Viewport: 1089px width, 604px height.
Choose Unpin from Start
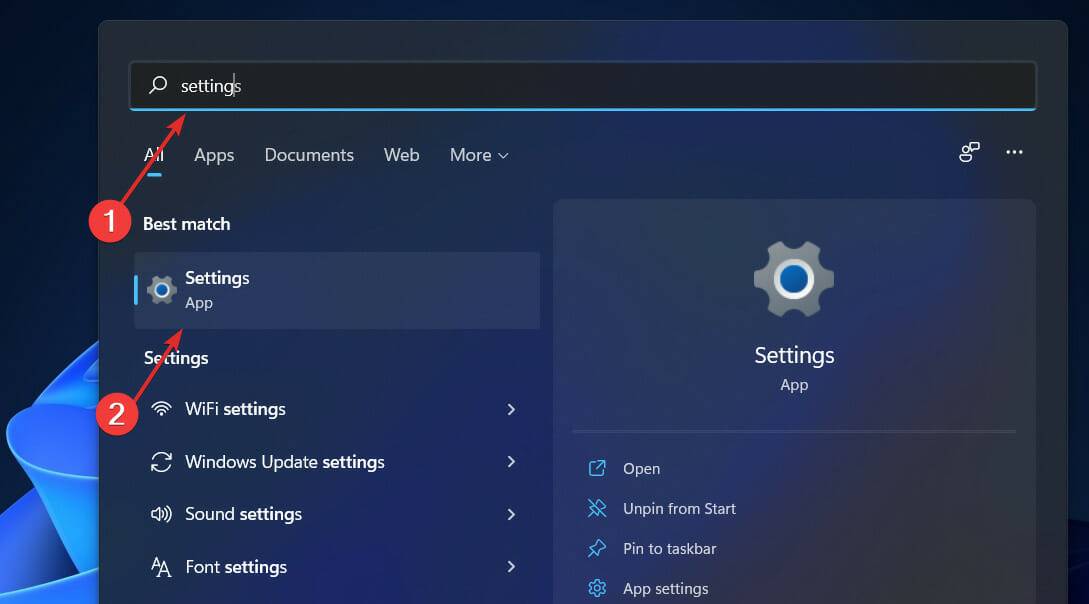pos(679,509)
